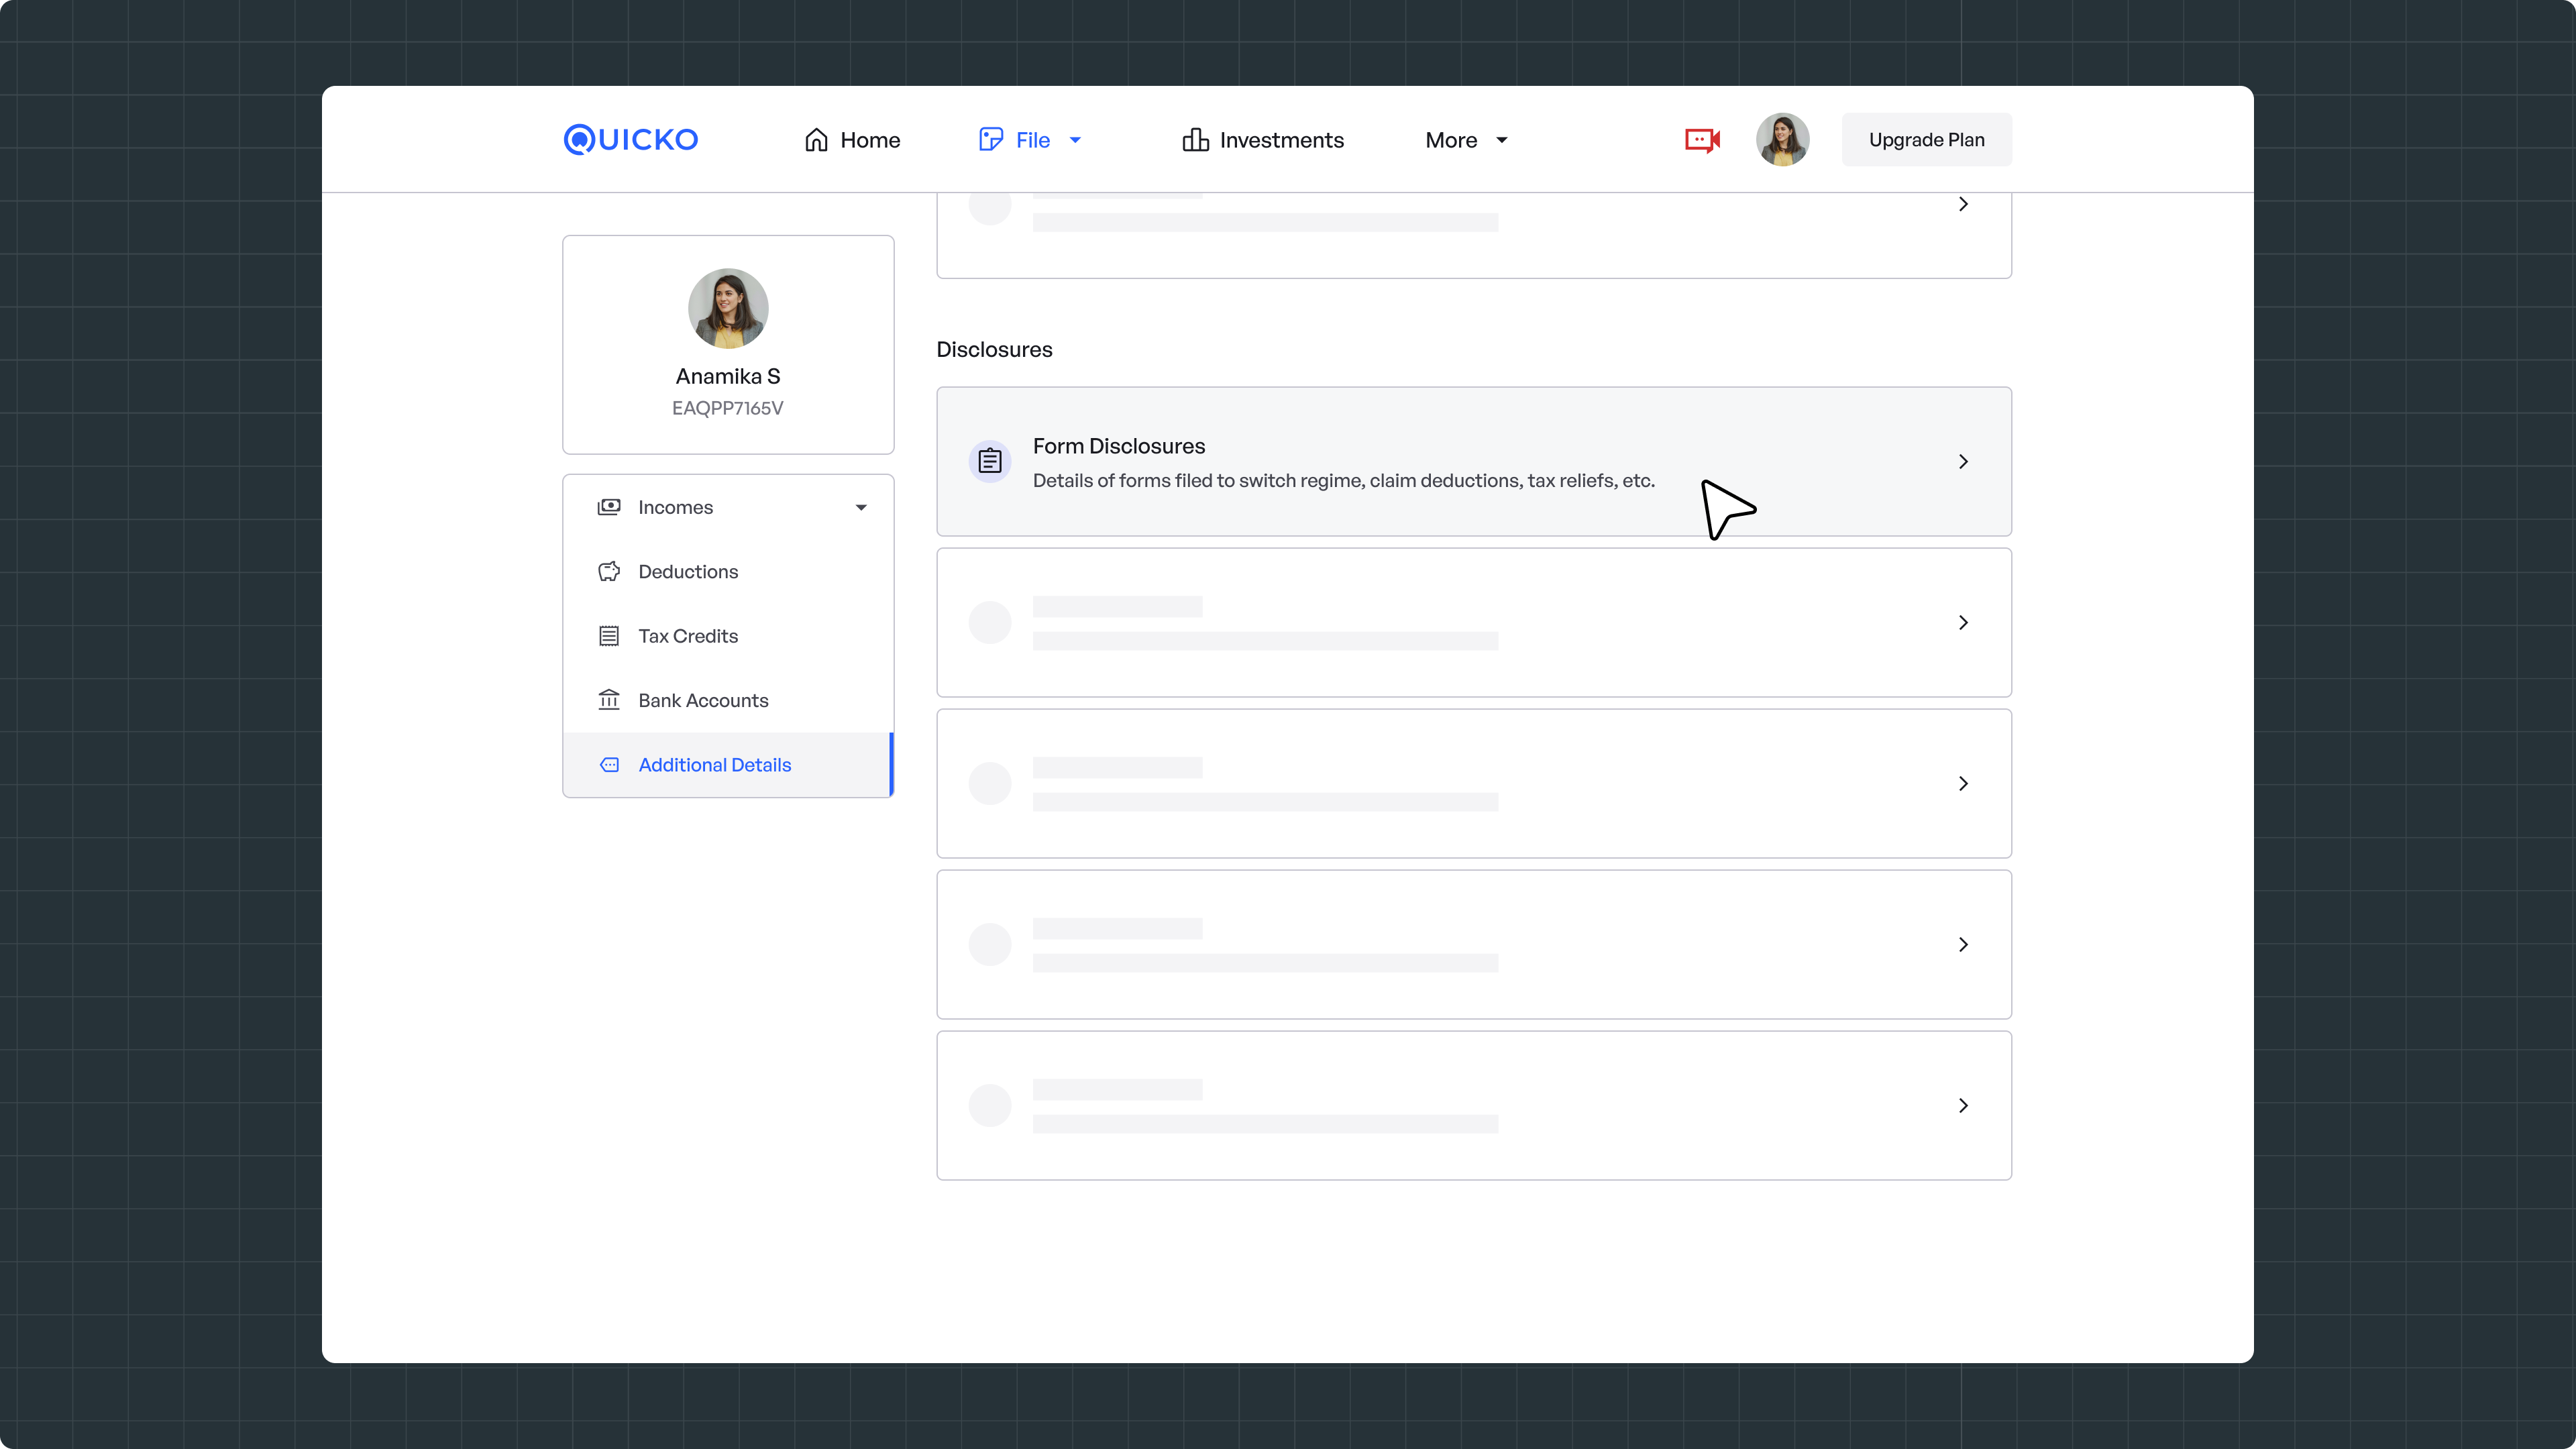Click the Bank Accounts building icon
Image resolution: width=2576 pixels, height=1449 pixels.
(x=609, y=700)
